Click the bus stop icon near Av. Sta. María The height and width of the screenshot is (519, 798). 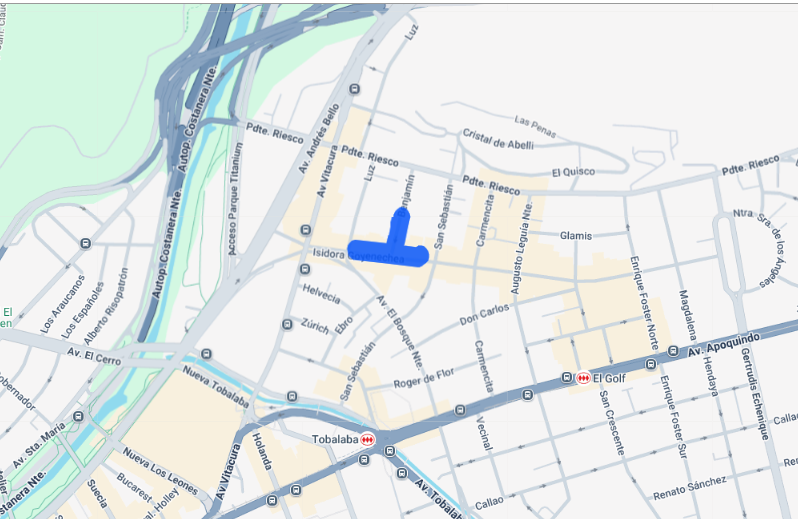tap(78, 416)
